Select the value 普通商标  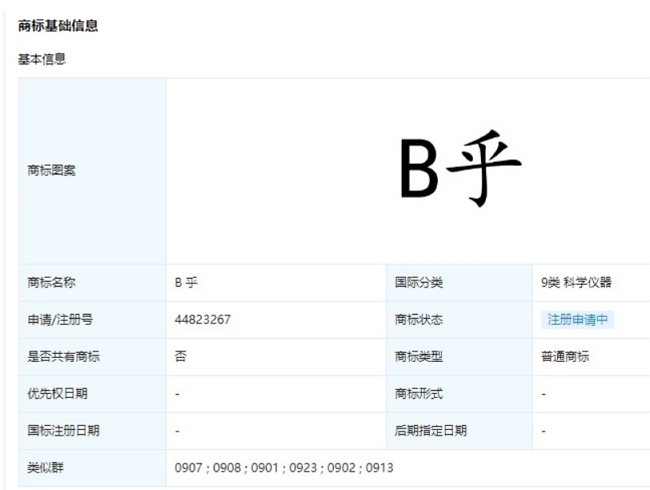(x=565, y=357)
